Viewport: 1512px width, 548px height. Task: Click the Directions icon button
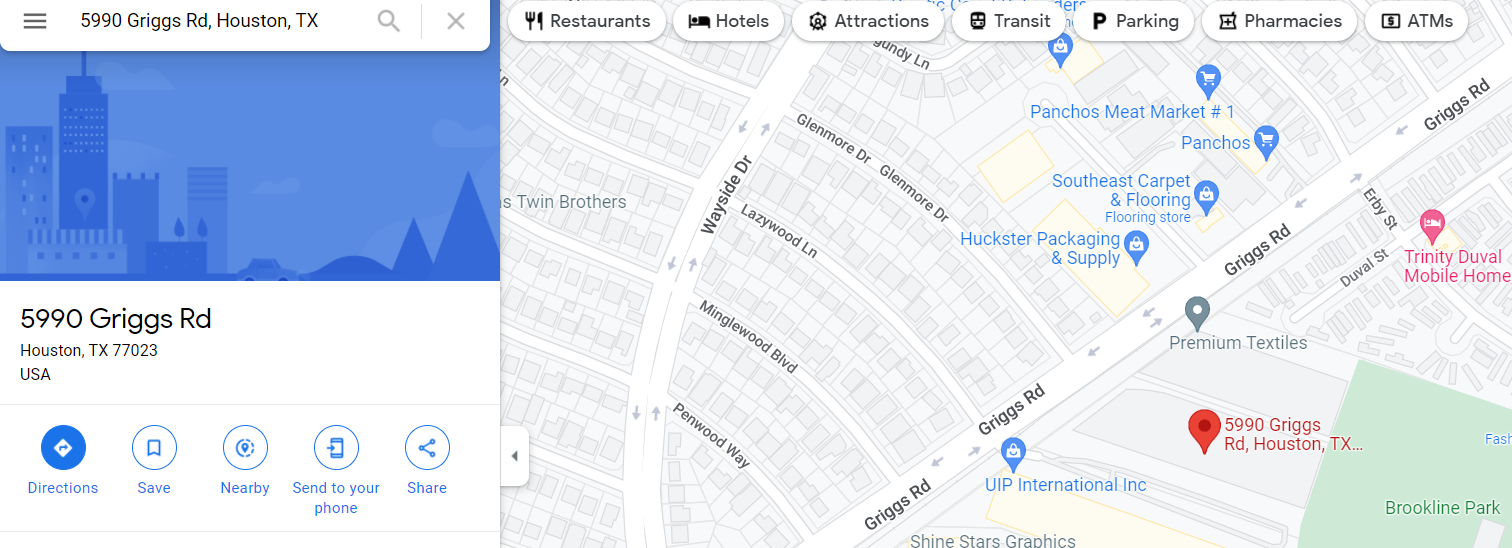click(63, 447)
